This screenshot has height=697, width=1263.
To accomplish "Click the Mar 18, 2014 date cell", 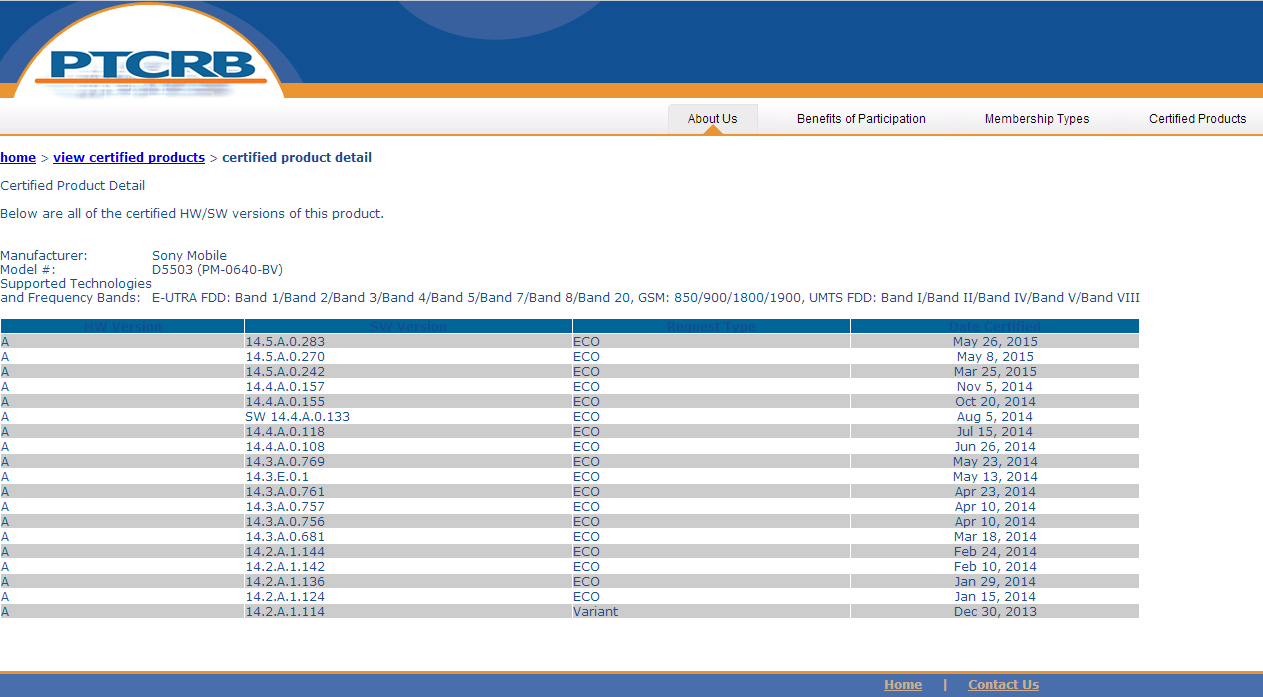I will [995, 537].
